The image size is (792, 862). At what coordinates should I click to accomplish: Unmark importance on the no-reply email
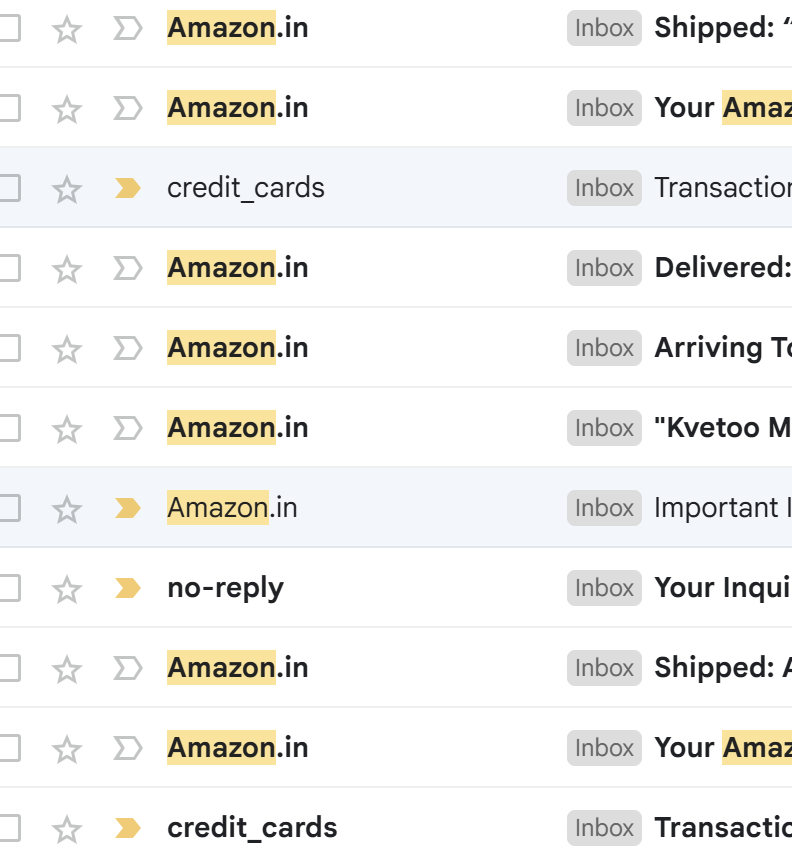point(128,588)
